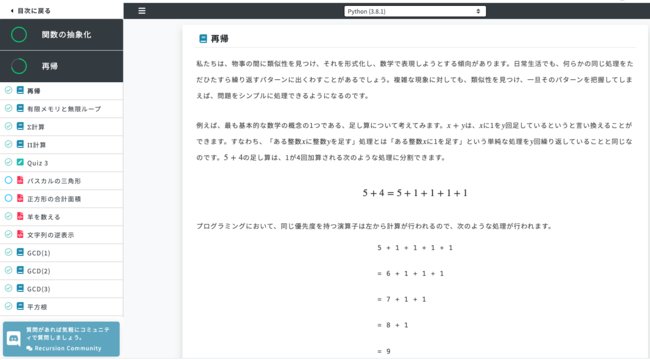Collapse the 再帰 section header
The width and height of the screenshot is (650, 360).
tap(61, 66)
